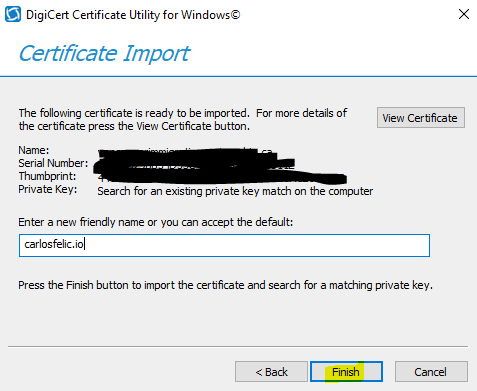The width and height of the screenshot is (477, 391).
Task: Click the blacked-out certificate name value
Action: (x=185, y=152)
